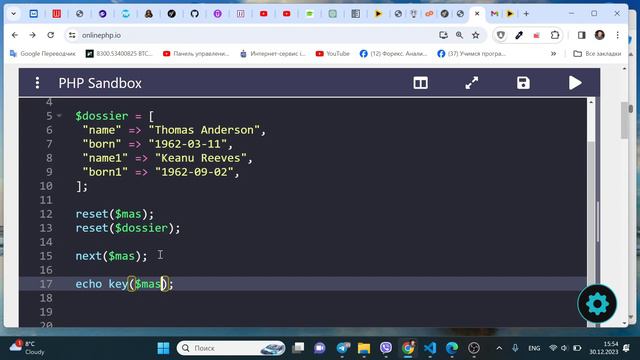Screen dimensions: 640x360
Task: Open the blue gear settings button
Action: (x=597, y=304)
